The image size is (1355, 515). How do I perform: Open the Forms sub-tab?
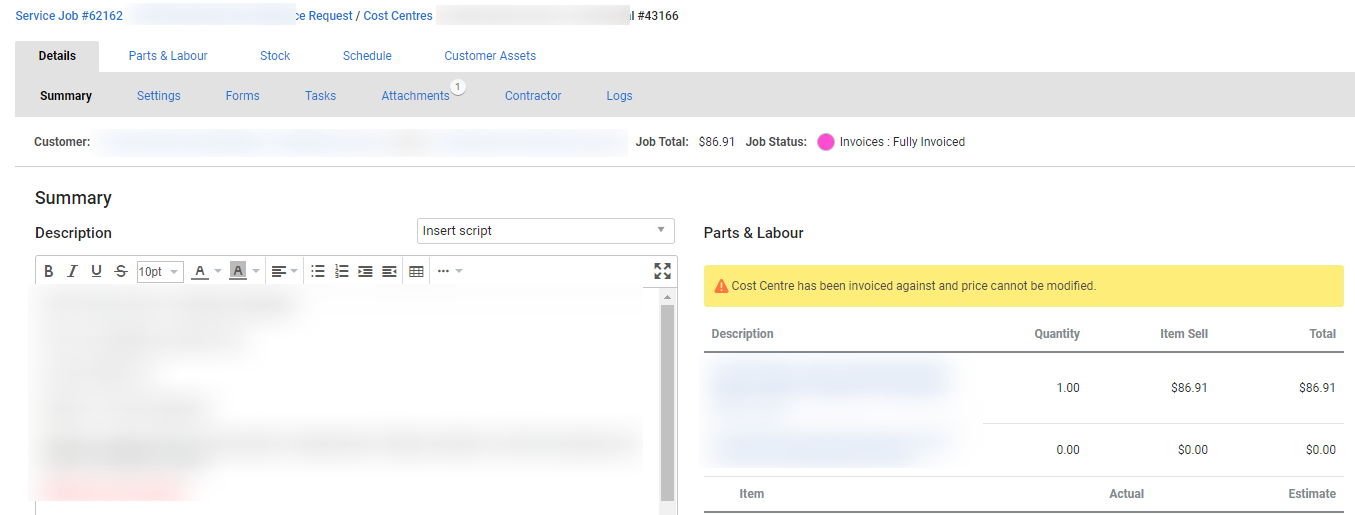pyautogui.click(x=242, y=96)
